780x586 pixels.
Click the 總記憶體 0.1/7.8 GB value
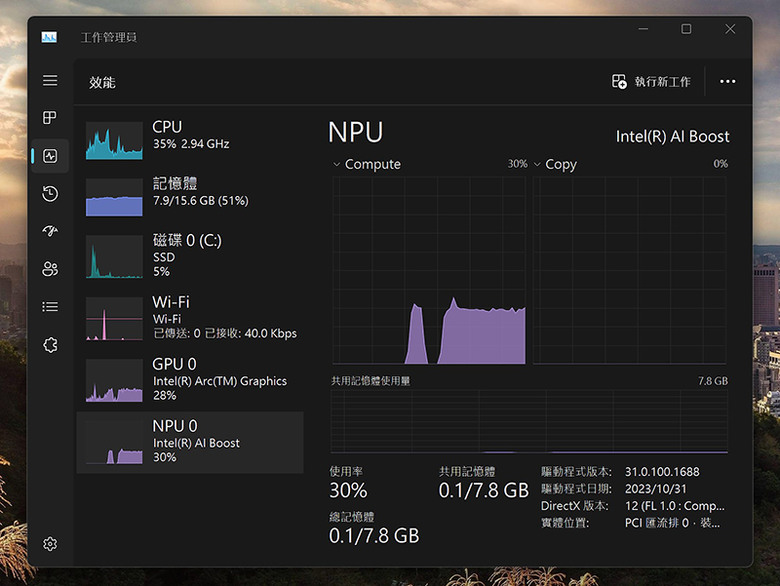coord(374,536)
